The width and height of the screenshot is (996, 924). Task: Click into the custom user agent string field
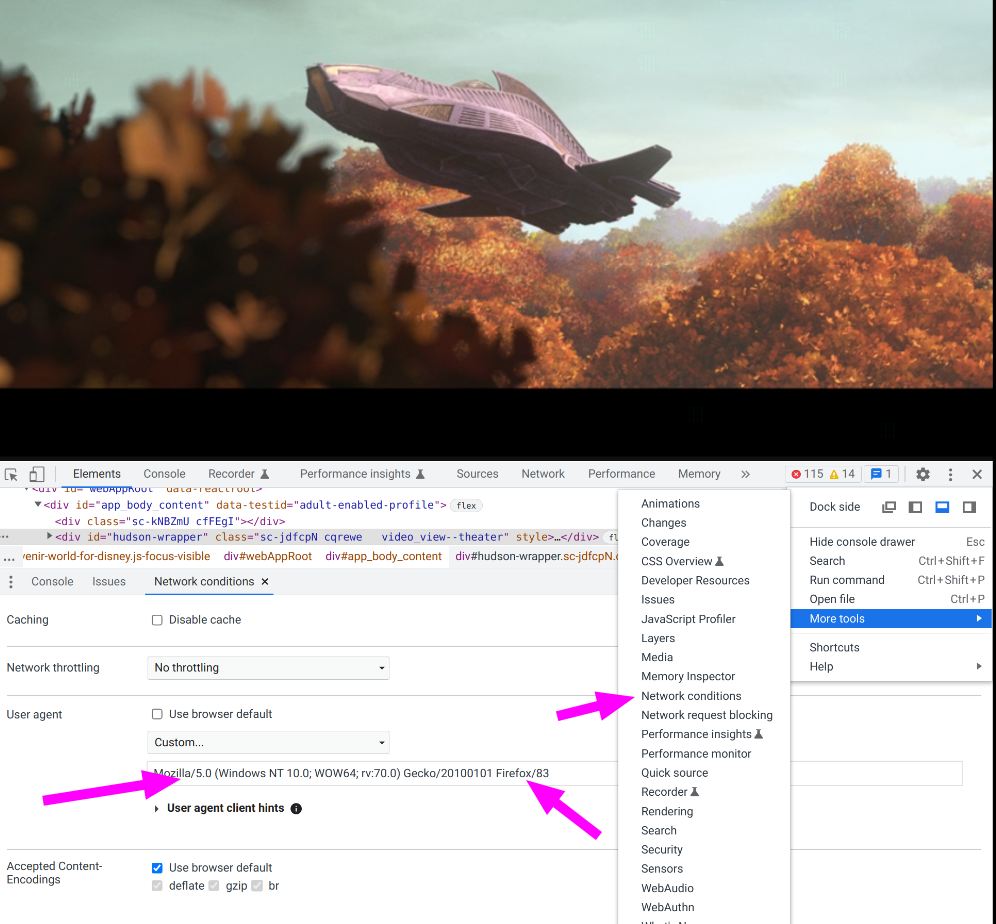[x=555, y=773]
